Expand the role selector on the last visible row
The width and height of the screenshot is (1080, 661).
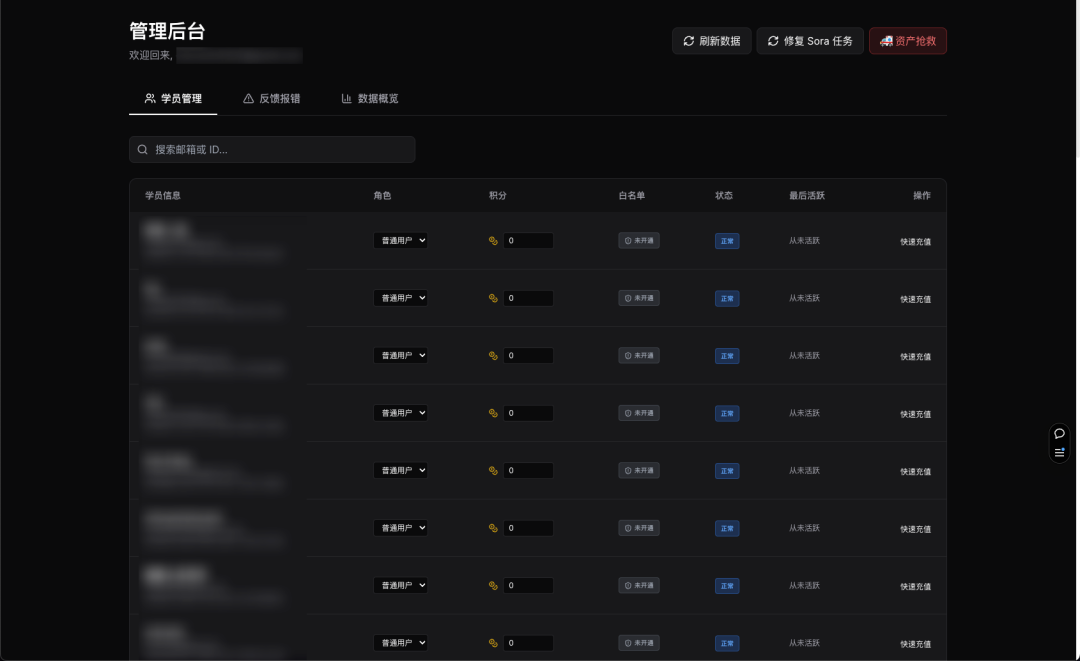click(401, 643)
